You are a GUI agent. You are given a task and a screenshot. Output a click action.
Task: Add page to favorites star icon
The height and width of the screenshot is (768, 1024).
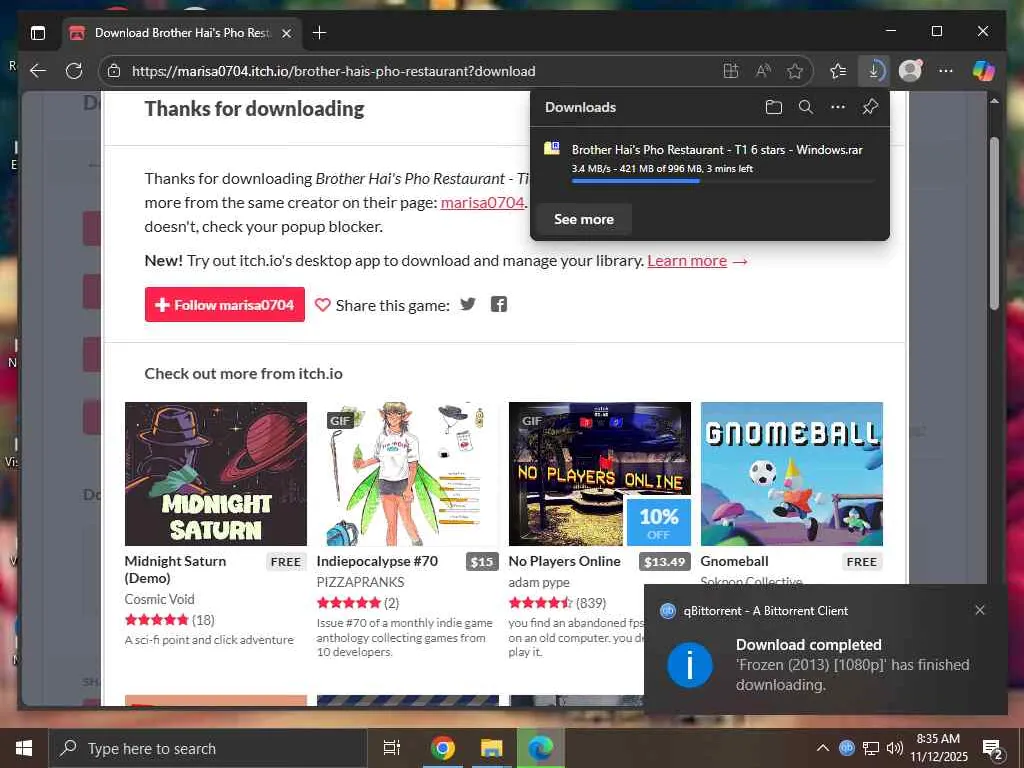(x=794, y=71)
